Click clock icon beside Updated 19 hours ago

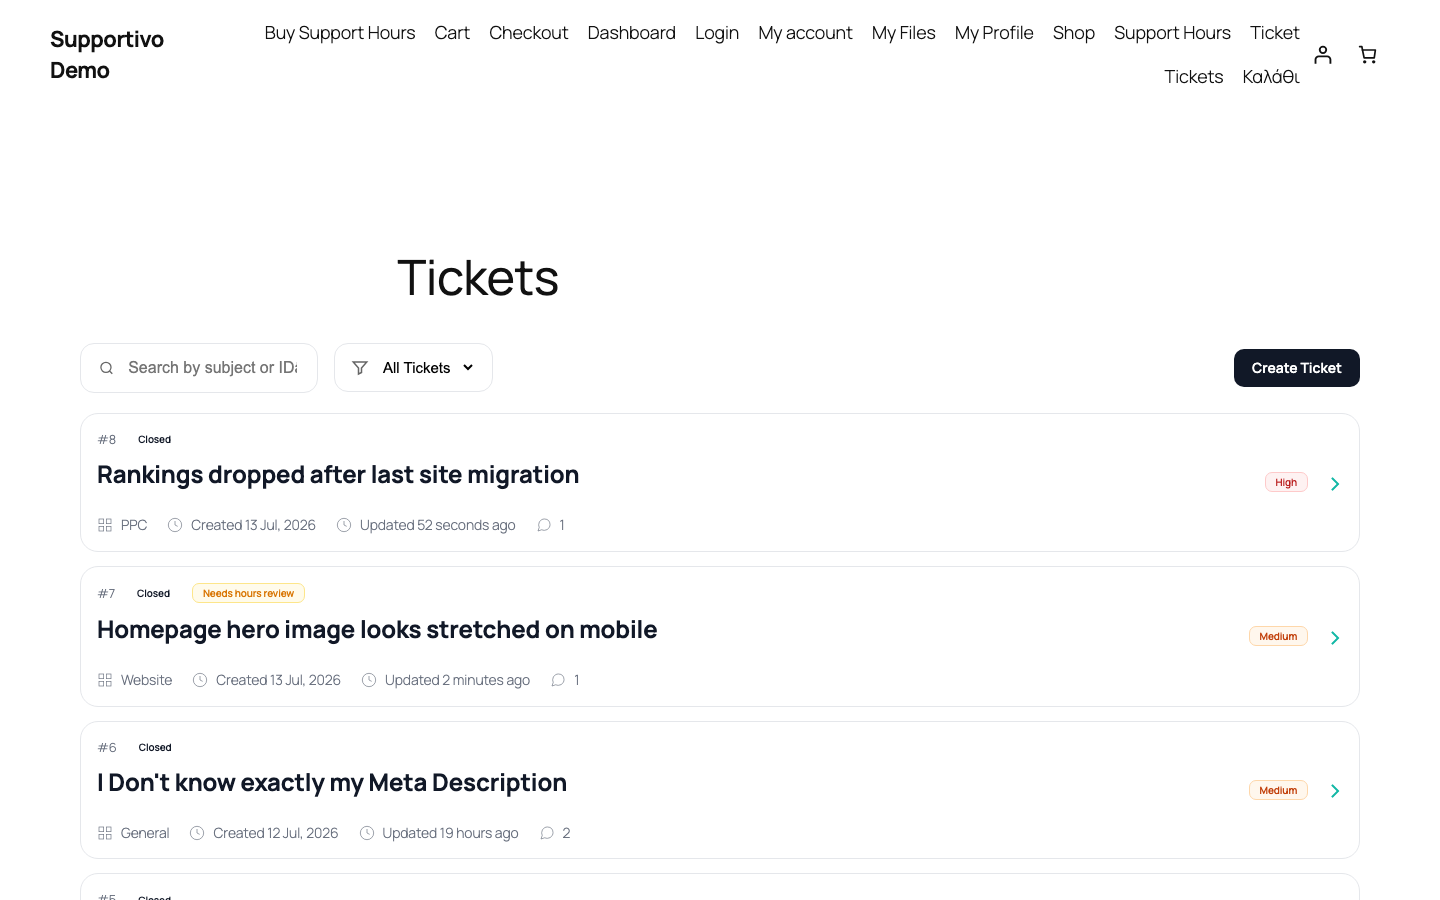(x=367, y=833)
